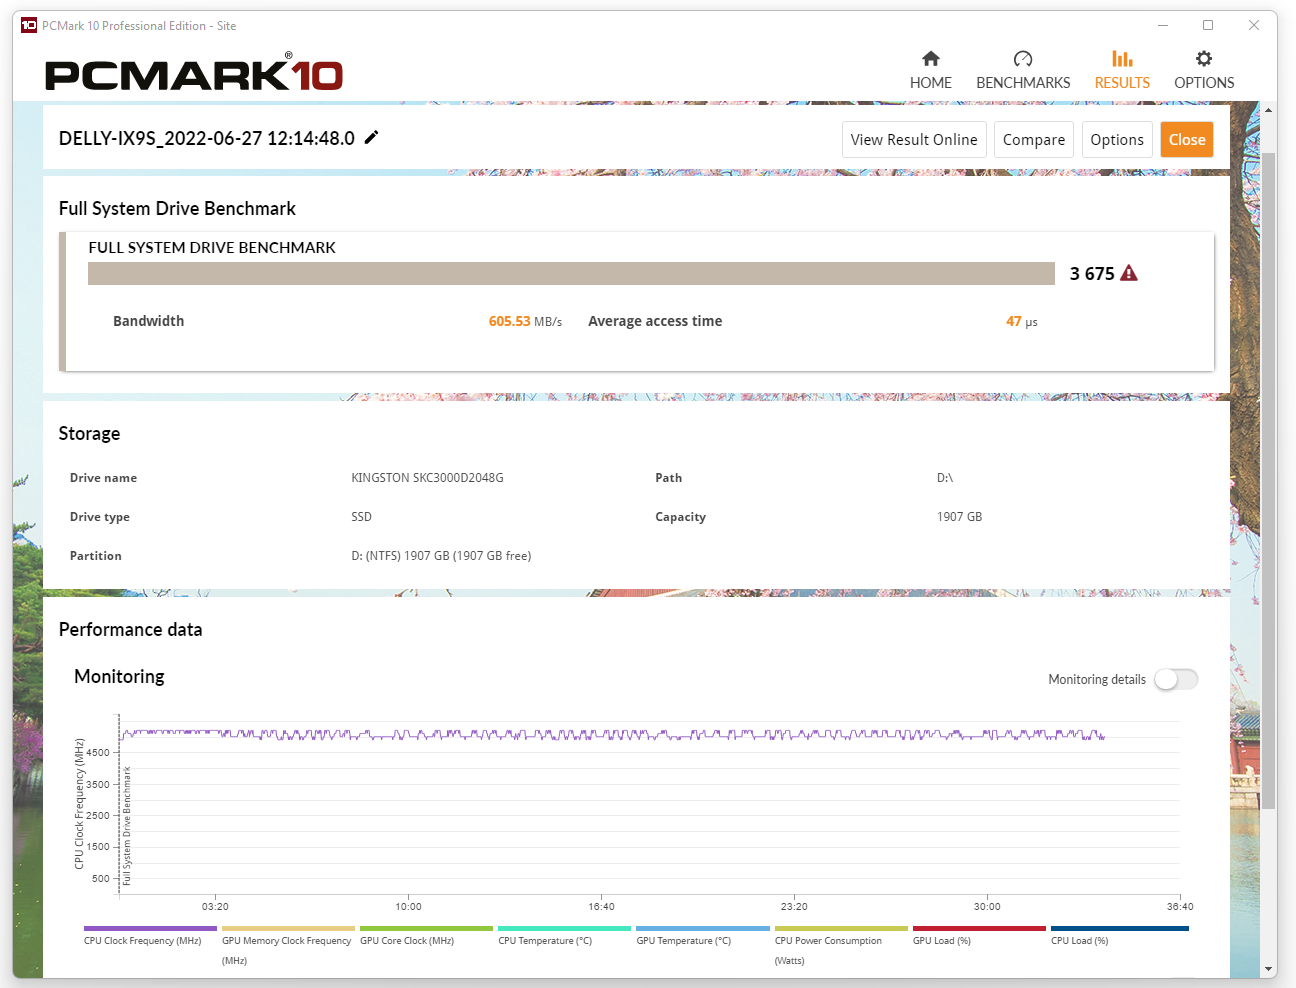
Task: Click the 47 µs access time value
Action: point(1021,321)
